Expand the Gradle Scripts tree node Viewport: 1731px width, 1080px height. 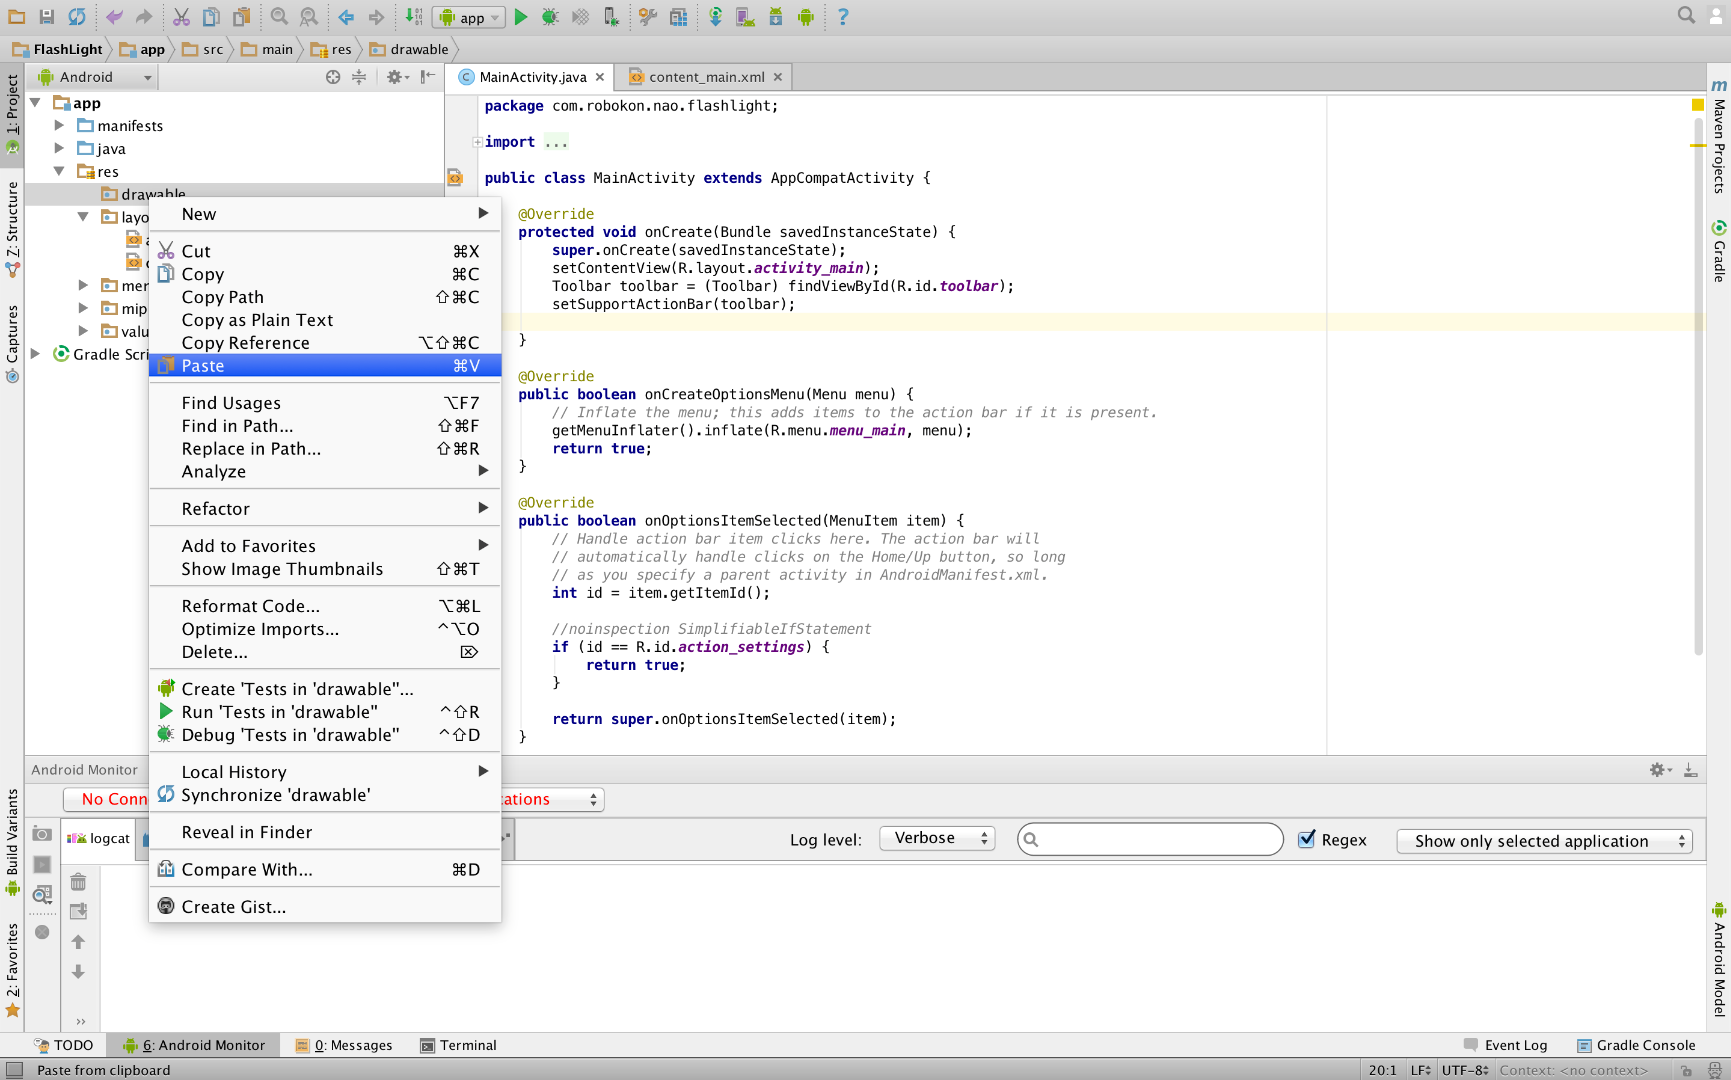pos(35,354)
